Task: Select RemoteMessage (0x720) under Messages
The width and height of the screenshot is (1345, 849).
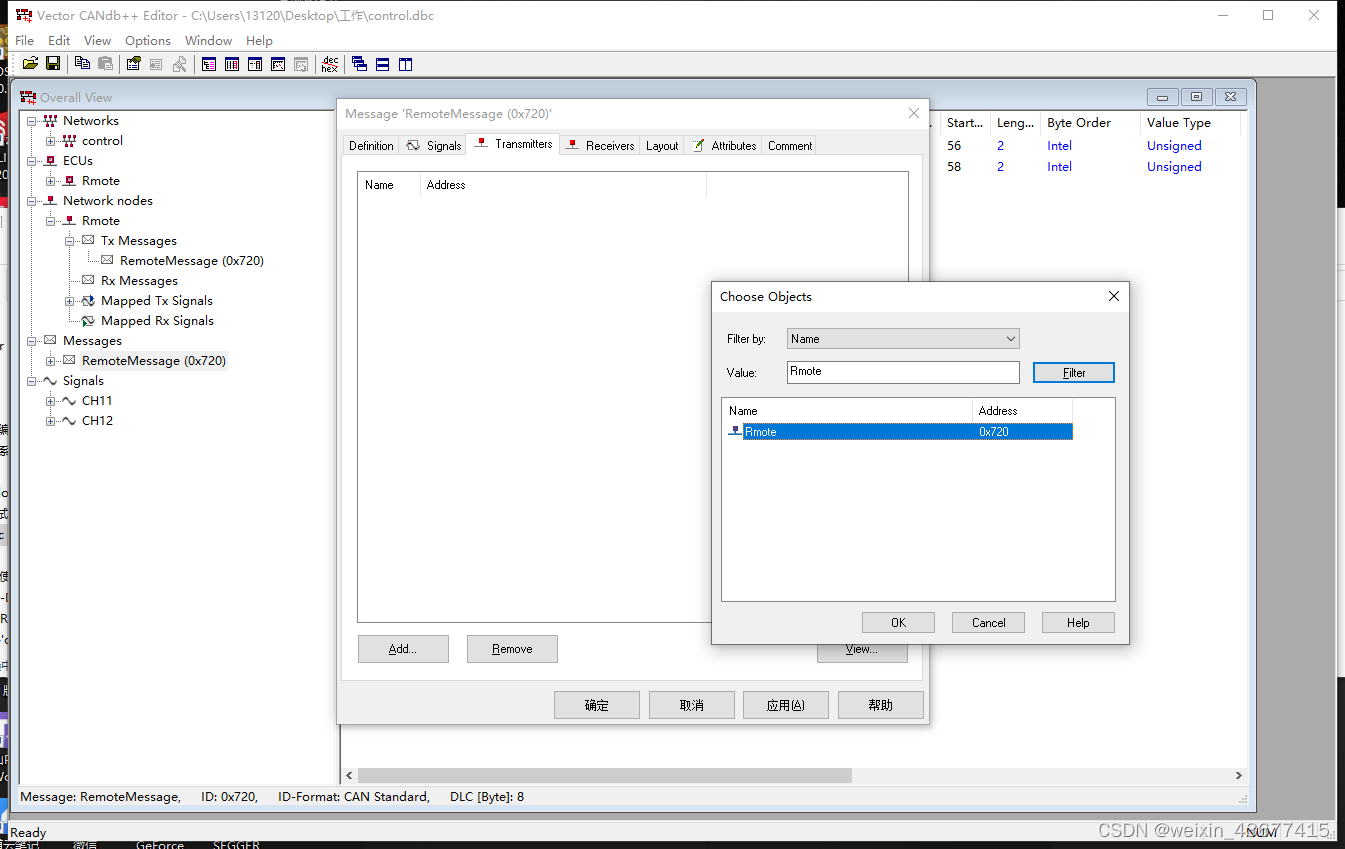Action: (153, 361)
